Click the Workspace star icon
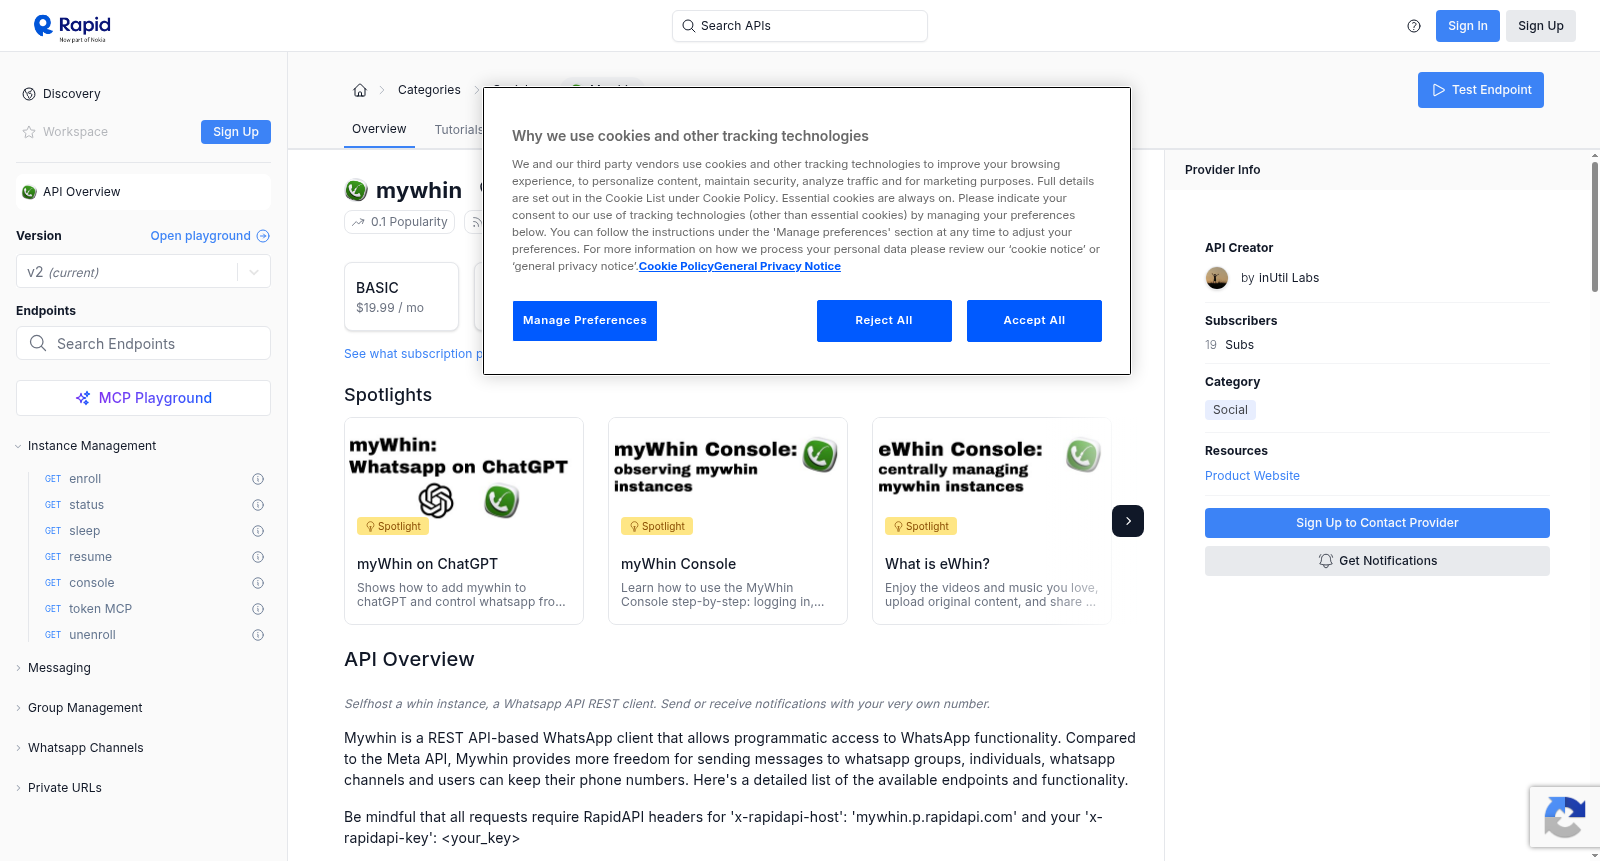1600x861 pixels. tap(29, 132)
